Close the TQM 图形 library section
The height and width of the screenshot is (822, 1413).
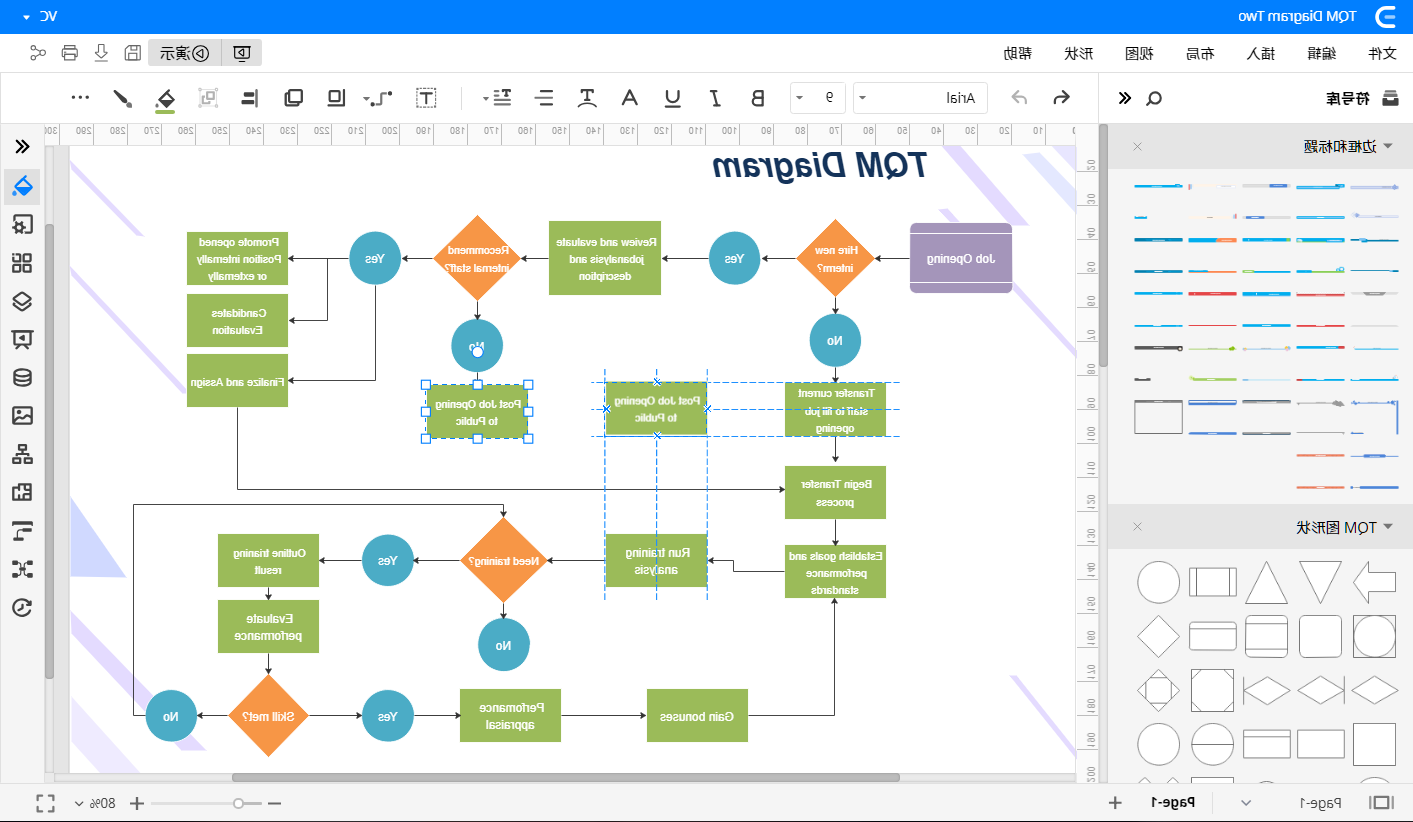1137,527
